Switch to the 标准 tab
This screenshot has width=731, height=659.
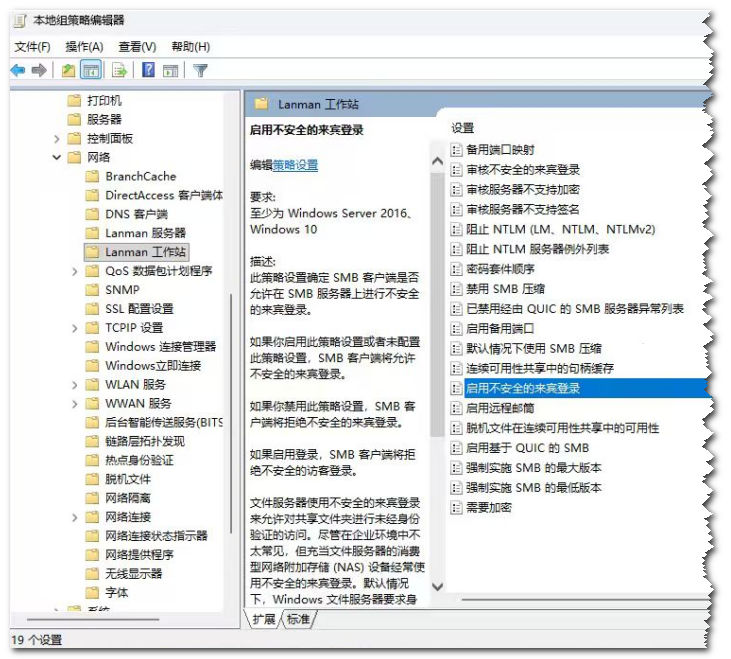pyautogui.click(x=298, y=620)
